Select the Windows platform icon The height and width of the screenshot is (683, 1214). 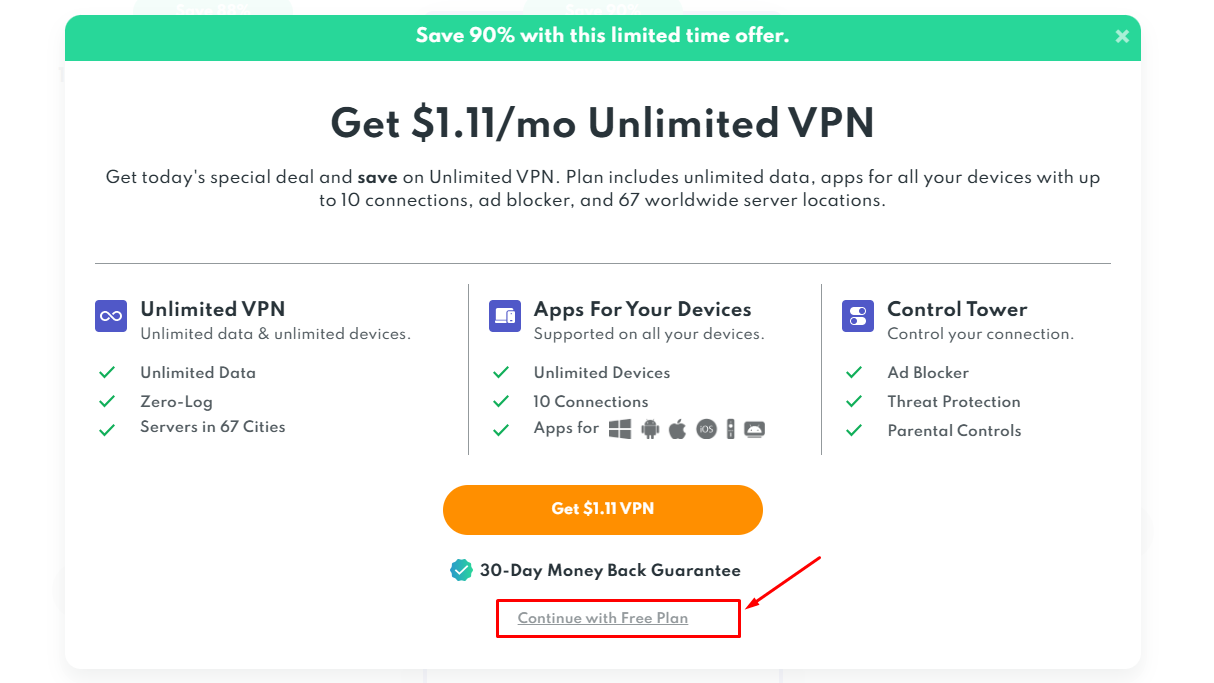pyautogui.click(x=620, y=429)
